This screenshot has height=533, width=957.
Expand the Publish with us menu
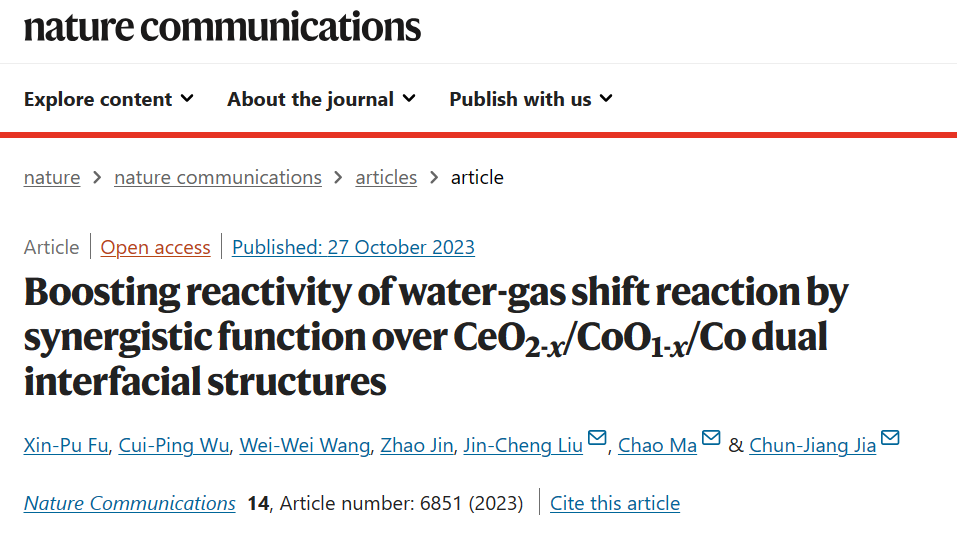531,99
